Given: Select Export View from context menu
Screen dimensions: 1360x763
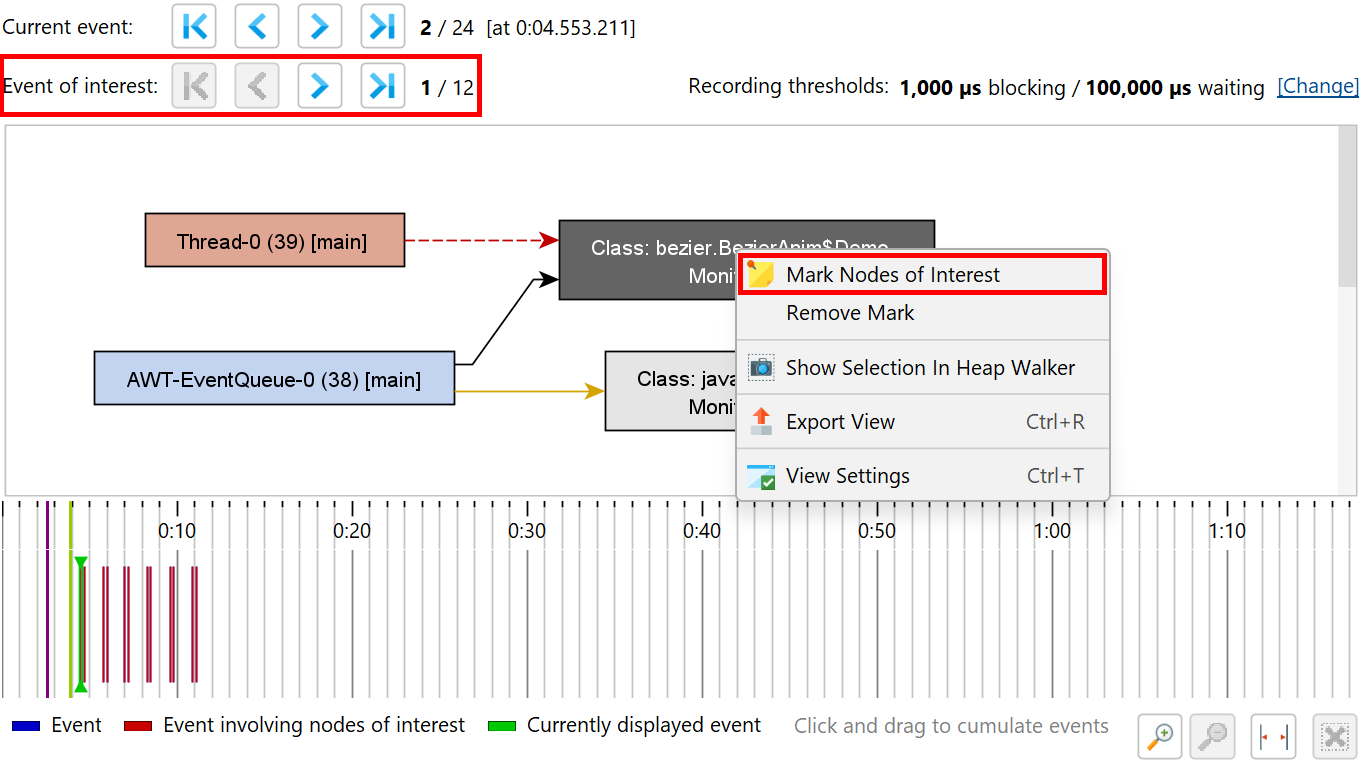Looking at the screenshot, I should [x=922, y=422].
